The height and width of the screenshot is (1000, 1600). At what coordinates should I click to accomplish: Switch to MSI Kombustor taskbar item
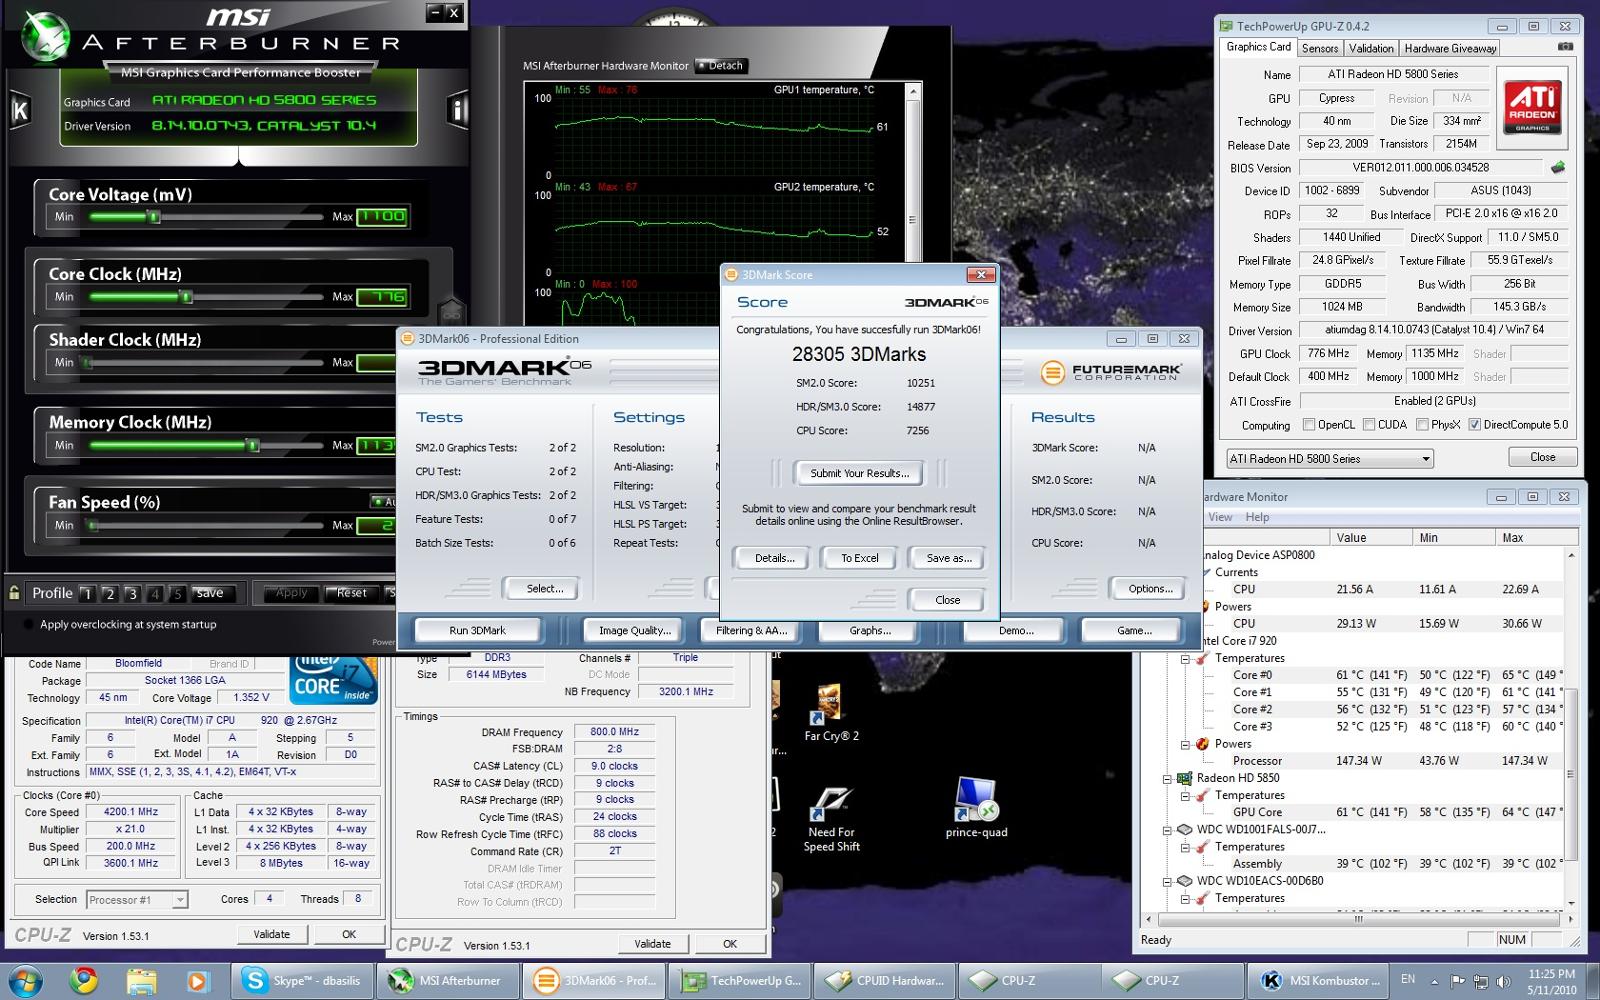[1319, 981]
